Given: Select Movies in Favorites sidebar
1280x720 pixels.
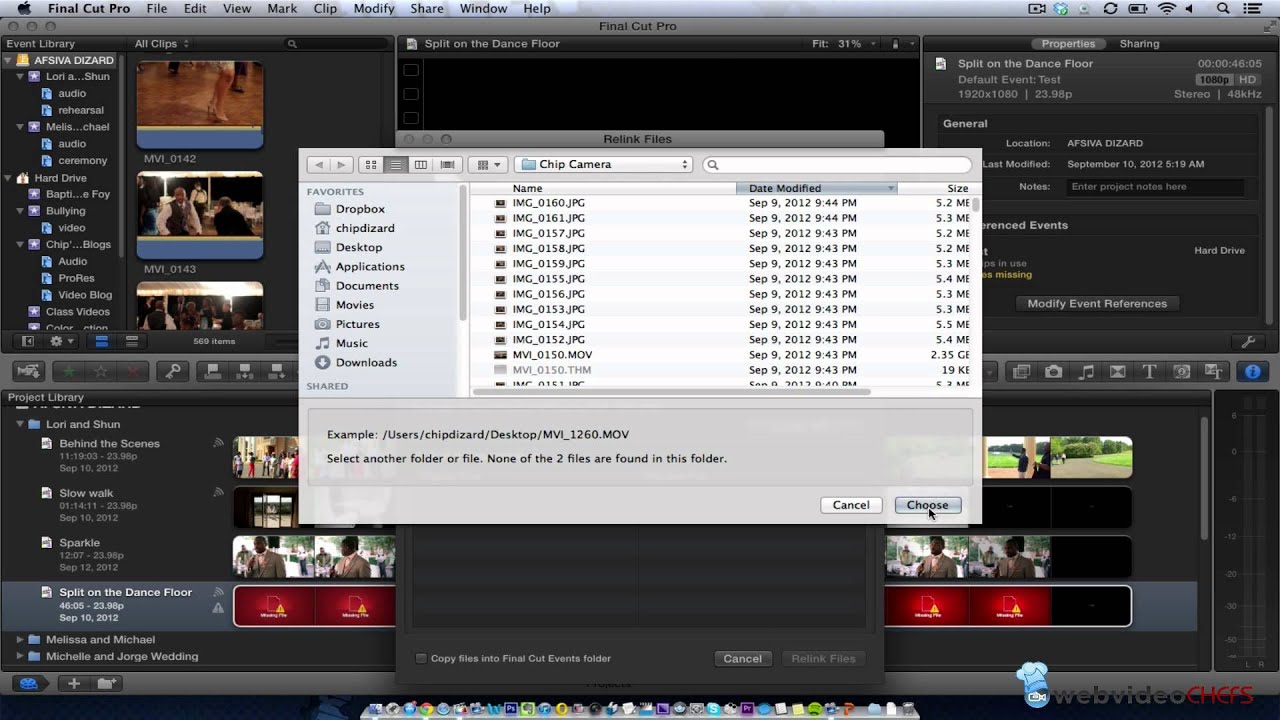Looking at the screenshot, I should coord(355,305).
